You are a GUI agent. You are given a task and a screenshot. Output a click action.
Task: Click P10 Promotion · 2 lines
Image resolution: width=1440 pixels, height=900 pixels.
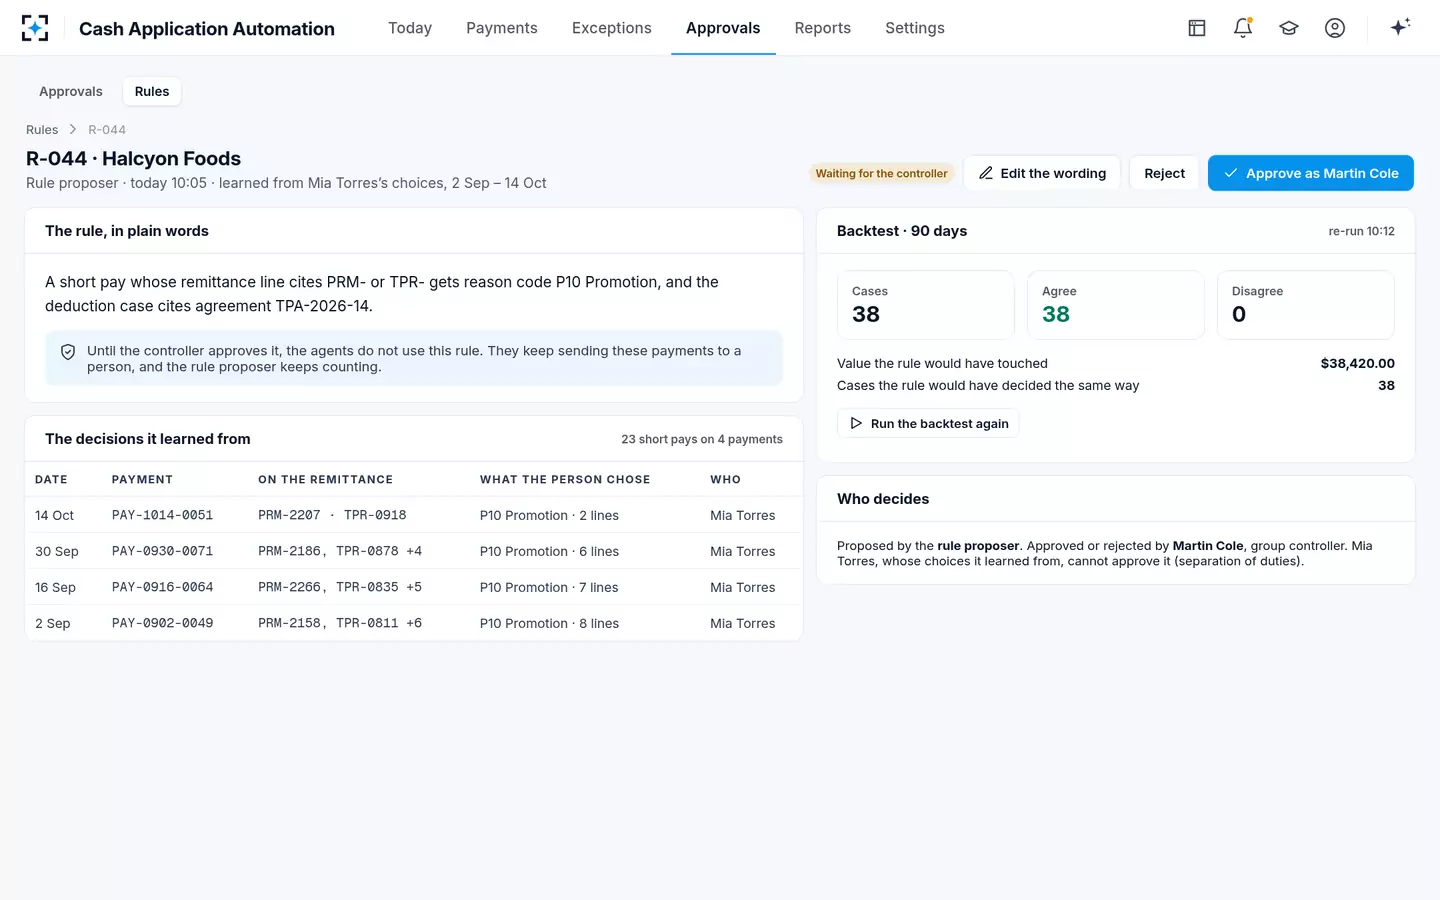tap(549, 515)
